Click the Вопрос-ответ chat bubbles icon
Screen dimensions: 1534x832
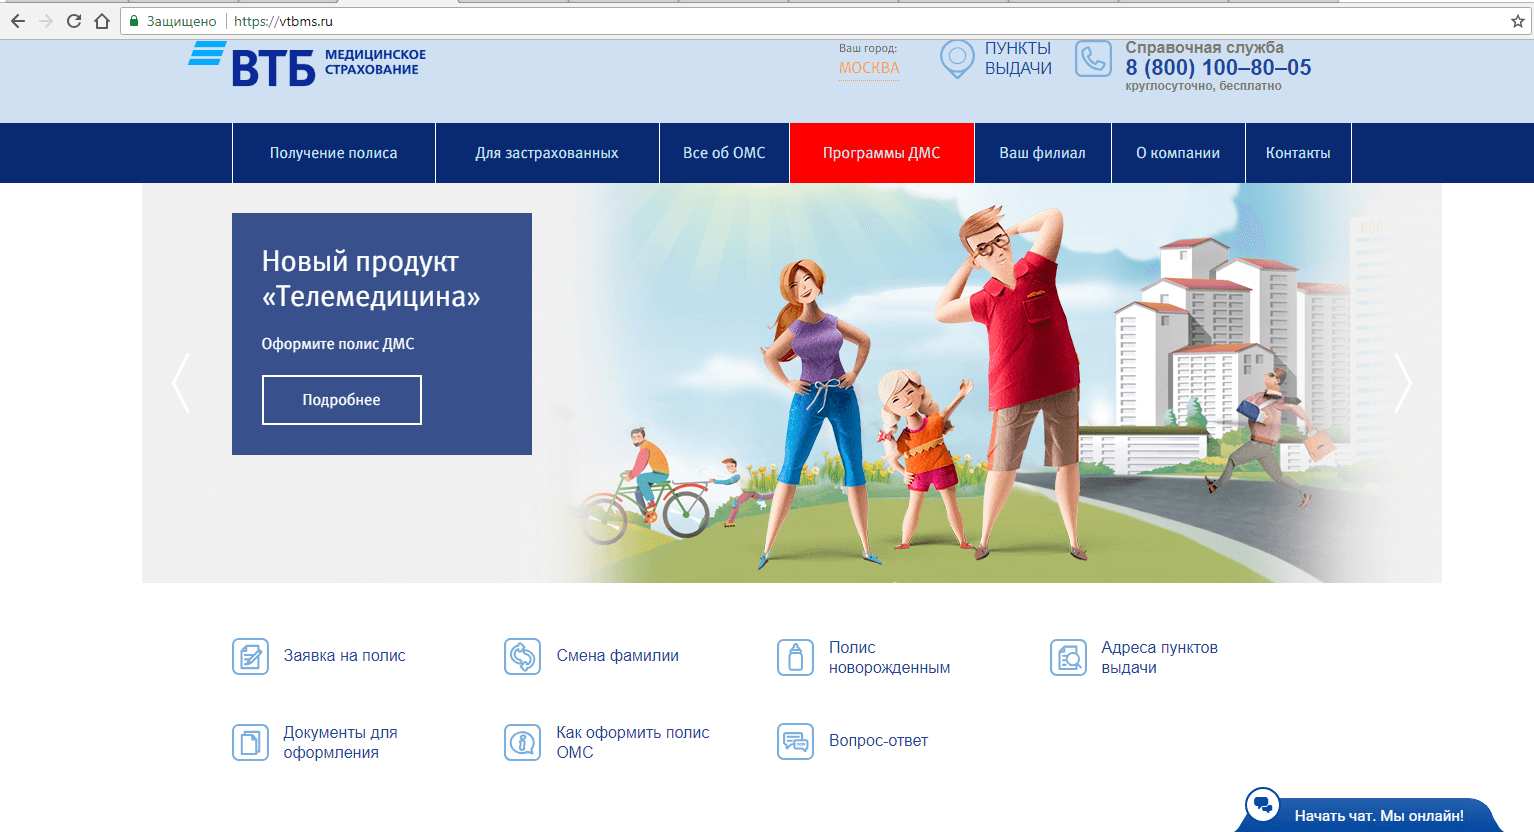pos(795,742)
